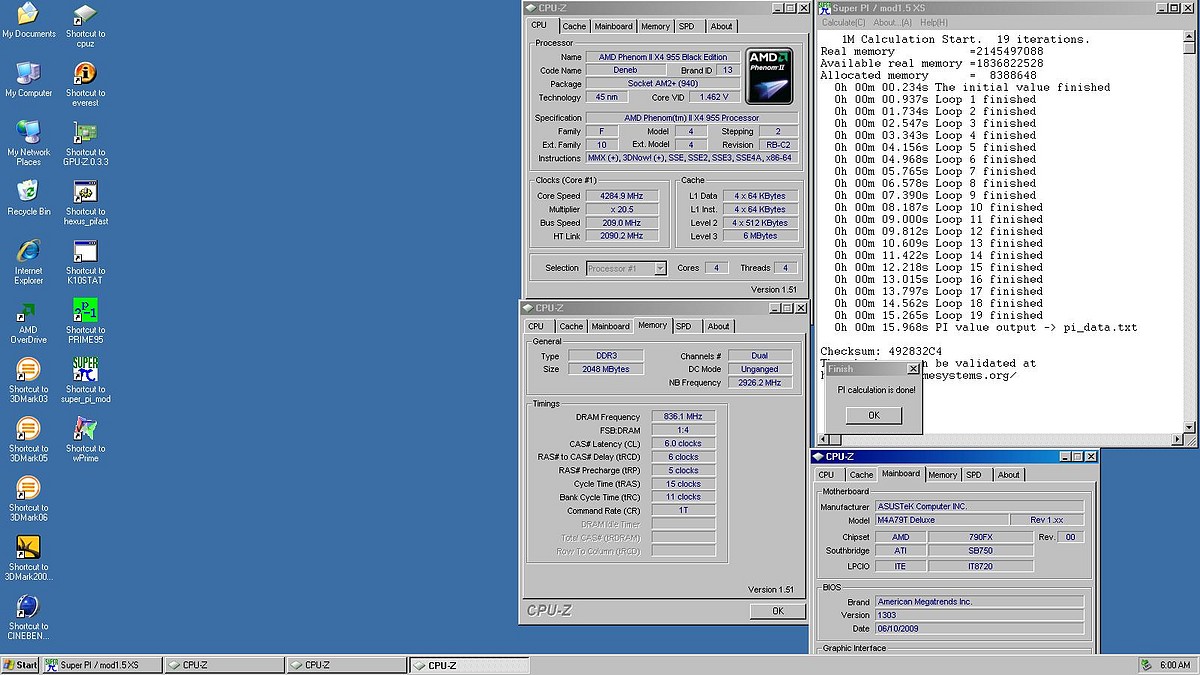
Task: Open Shortcut to hexus_pifast icon
Action: pos(86,203)
